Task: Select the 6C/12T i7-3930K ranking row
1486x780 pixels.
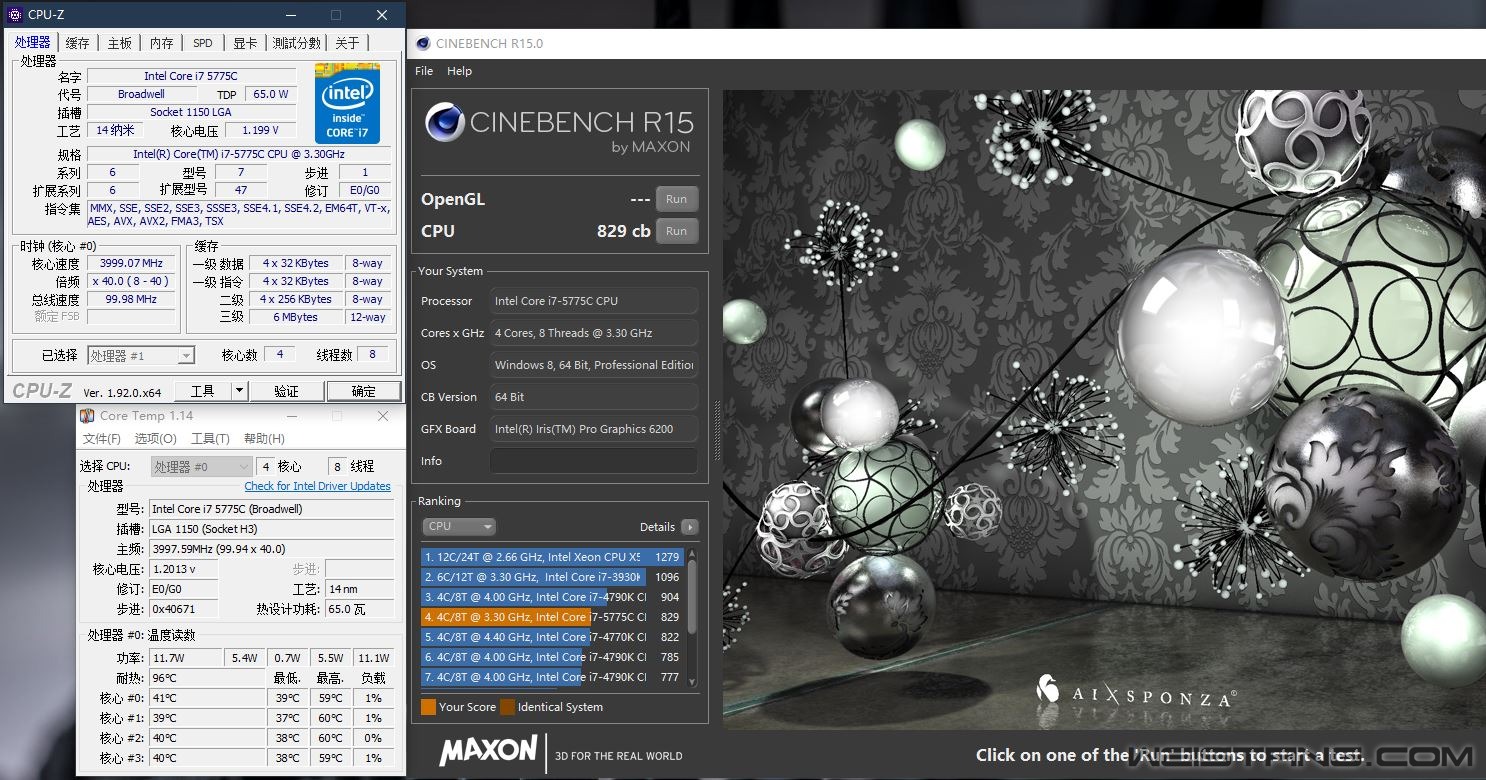Action: coord(552,577)
